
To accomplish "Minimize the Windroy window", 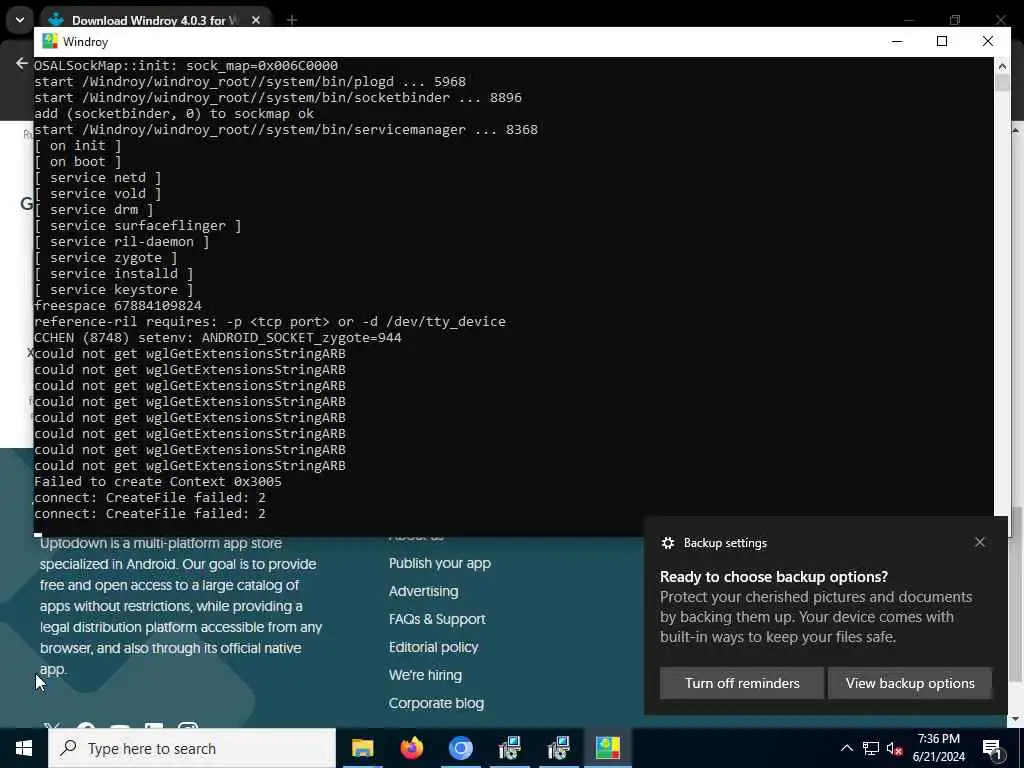I will (x=897, y=42).
